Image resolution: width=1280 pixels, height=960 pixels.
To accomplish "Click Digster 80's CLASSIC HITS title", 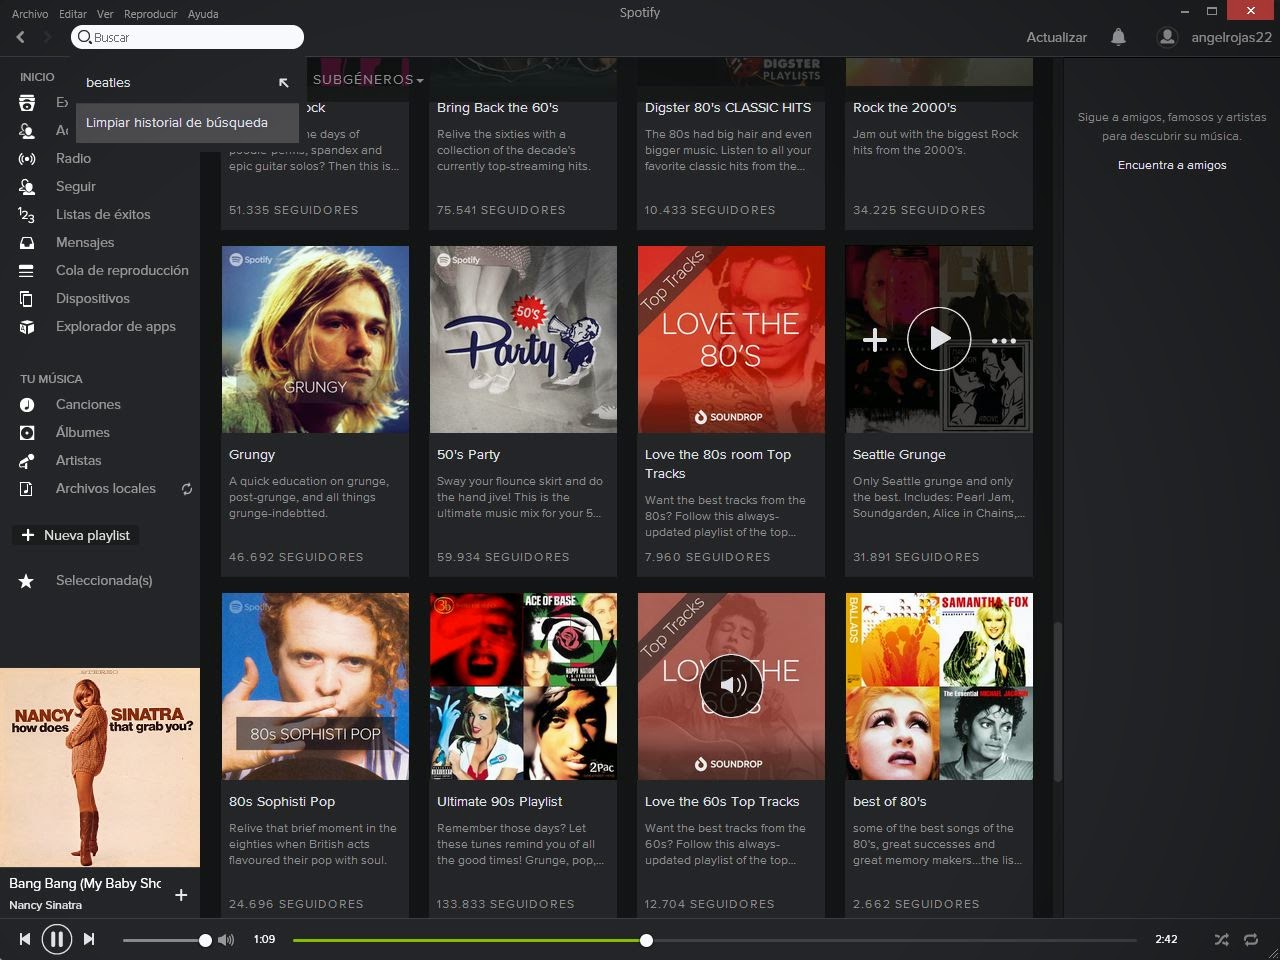I will pyautogui.click(x=728, y=107).
